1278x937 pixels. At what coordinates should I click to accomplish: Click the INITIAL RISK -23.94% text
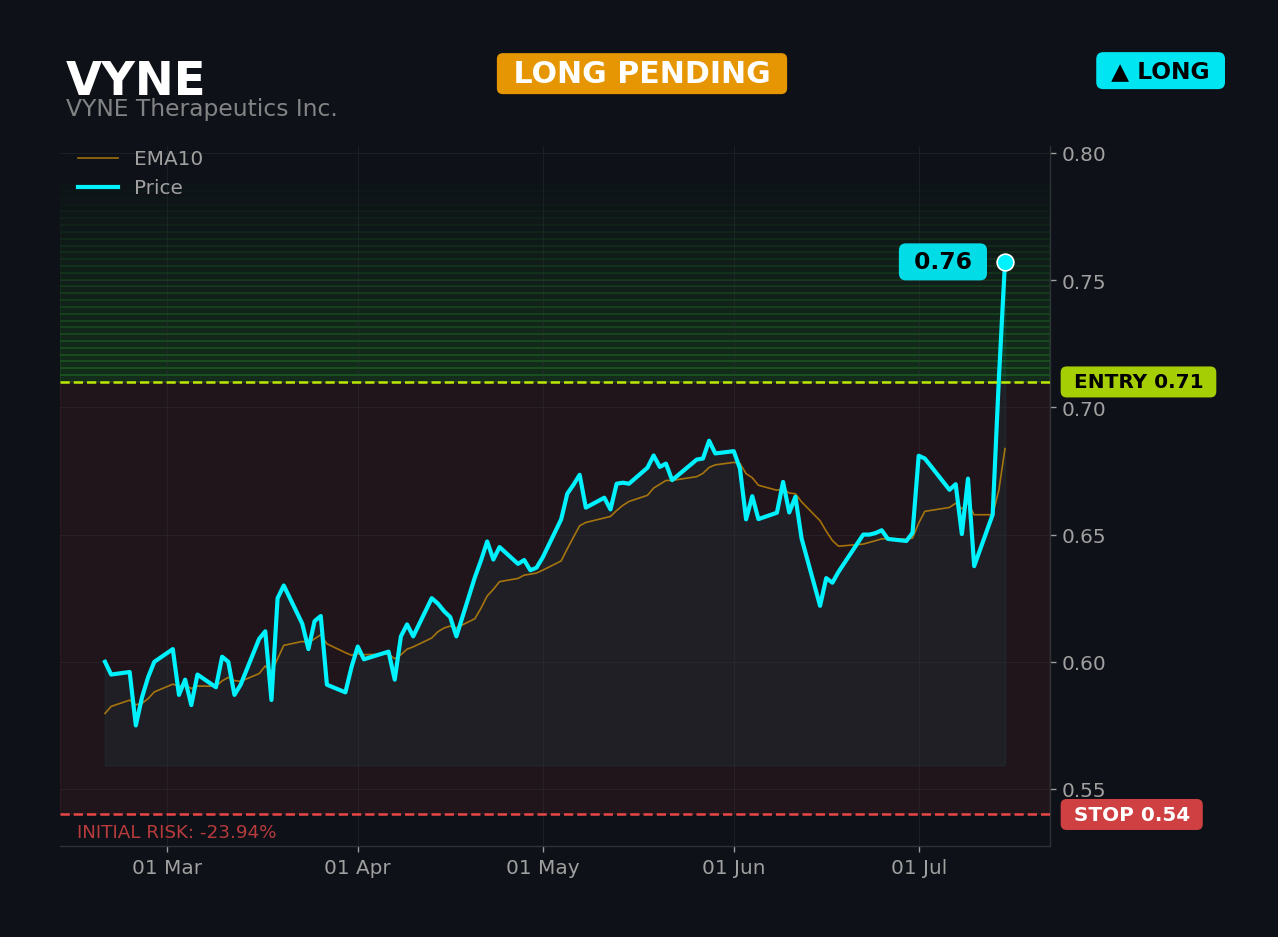tap(177, 832)
